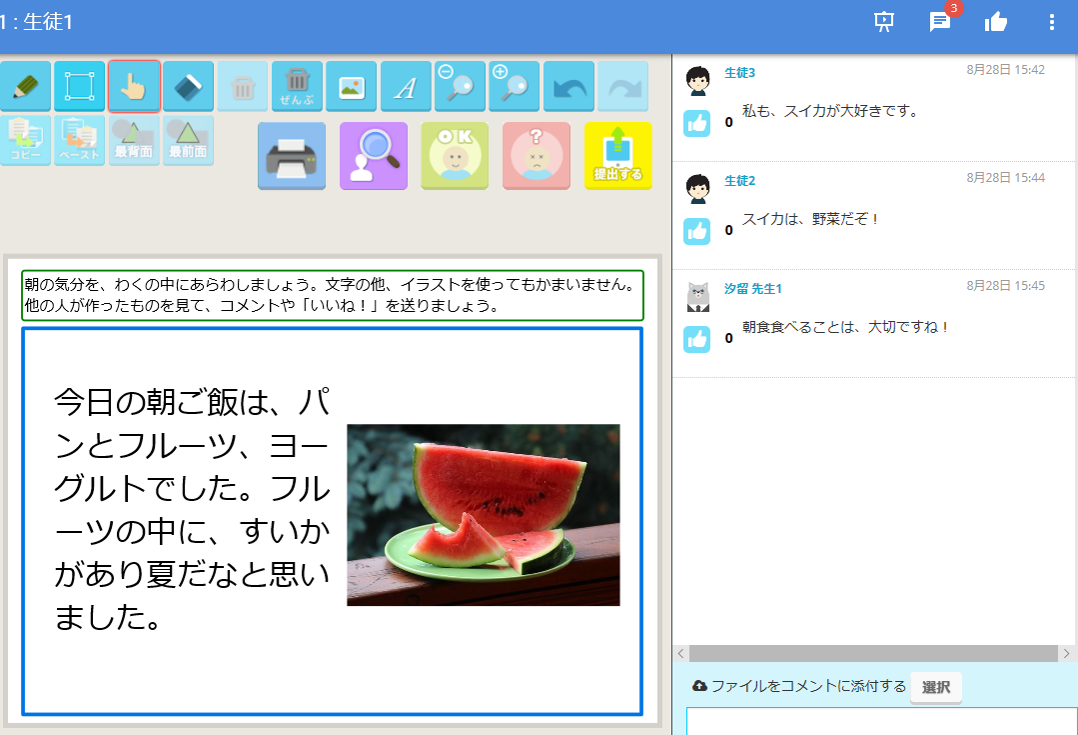
Task: Select the watermelon image on canvas
Action: 483,515
